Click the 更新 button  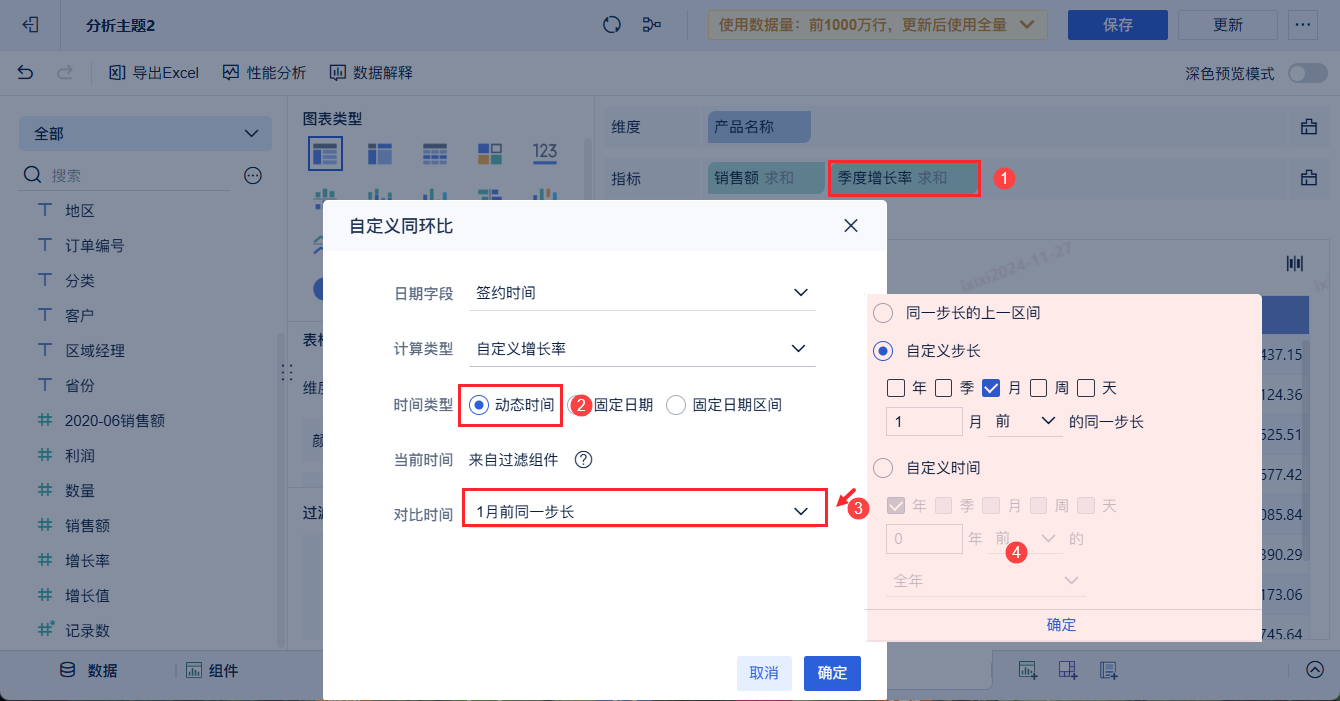(x=1228, y=25)
